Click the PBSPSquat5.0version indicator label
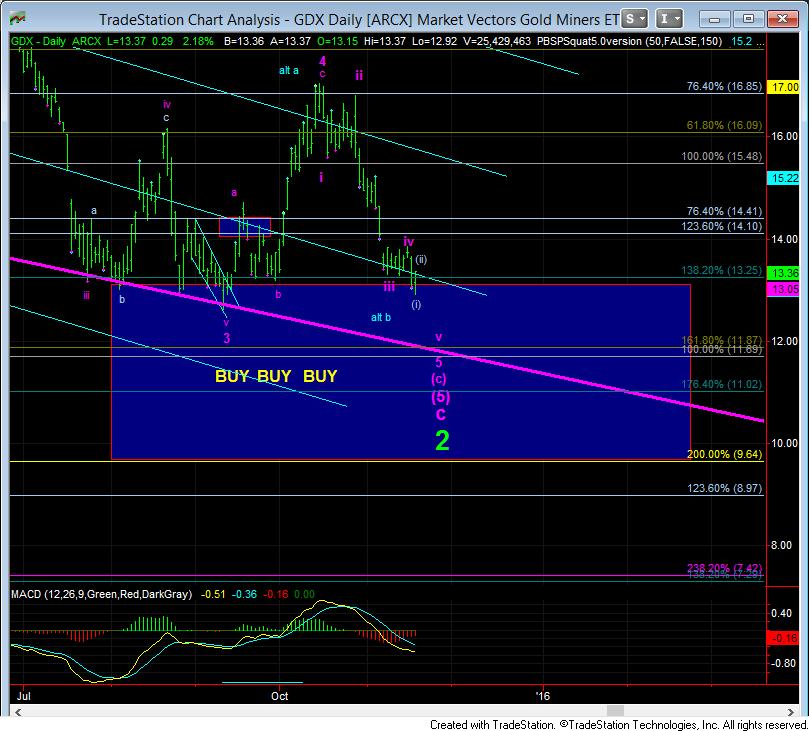The image size is (809, 731). pyautogui.click(x=629, y=41)
